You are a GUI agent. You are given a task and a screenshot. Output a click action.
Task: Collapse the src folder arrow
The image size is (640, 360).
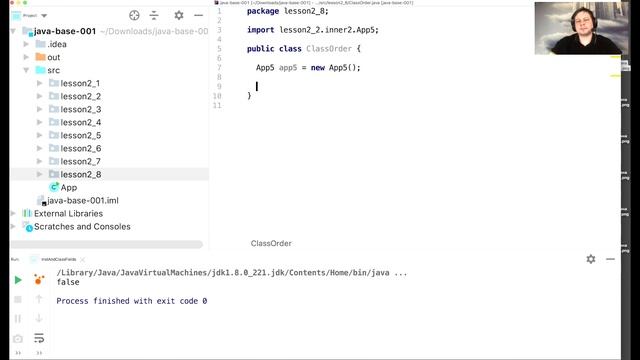pos(26,70)
